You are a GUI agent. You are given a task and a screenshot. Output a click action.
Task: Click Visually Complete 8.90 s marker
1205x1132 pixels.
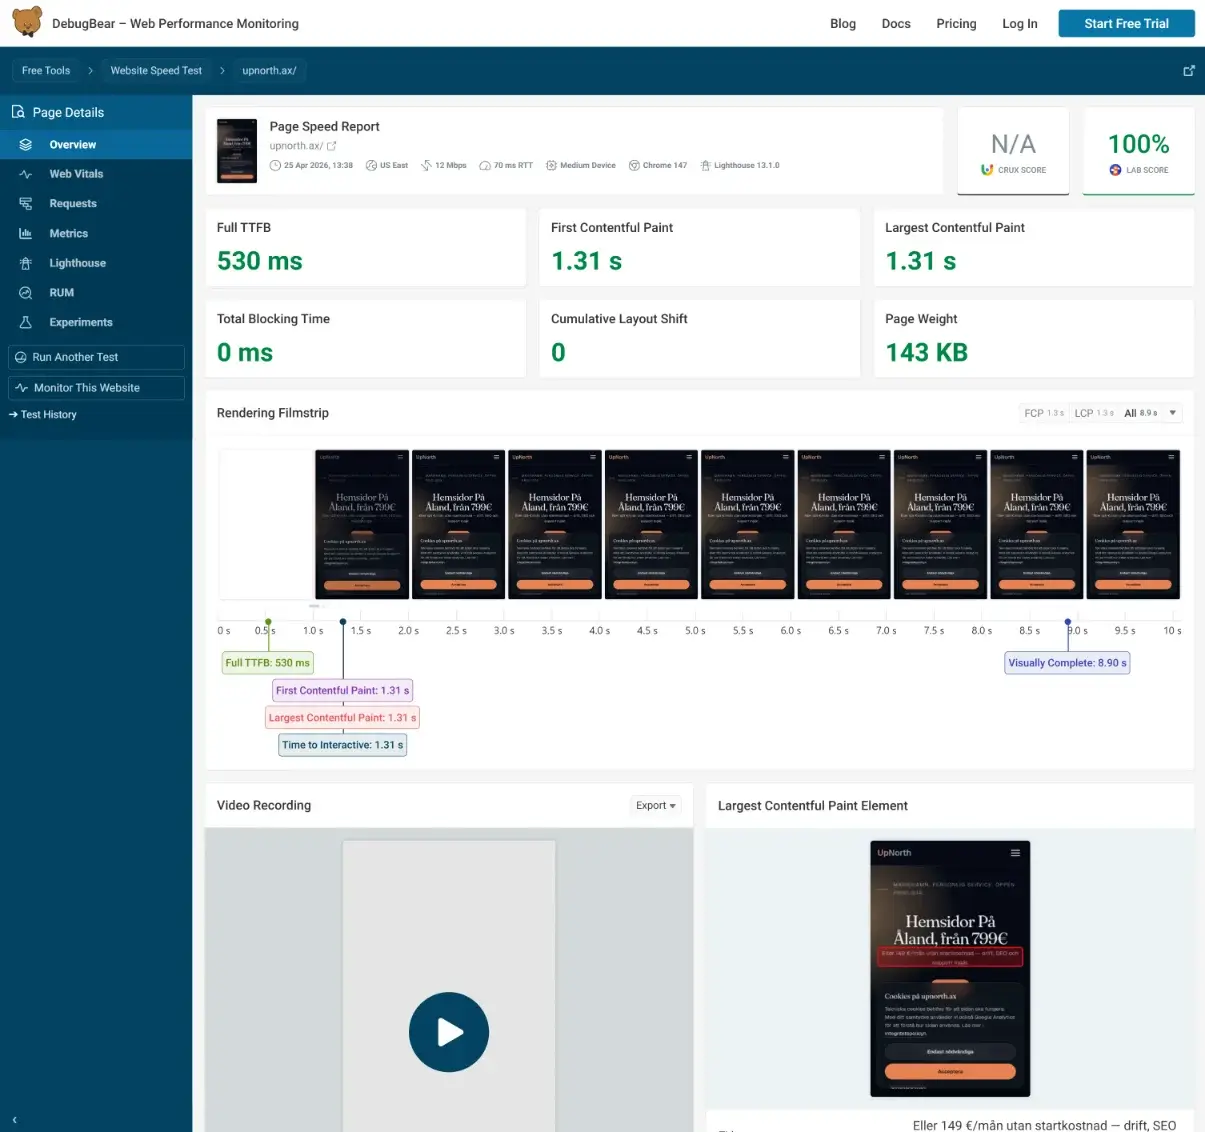click(1067, 663)
